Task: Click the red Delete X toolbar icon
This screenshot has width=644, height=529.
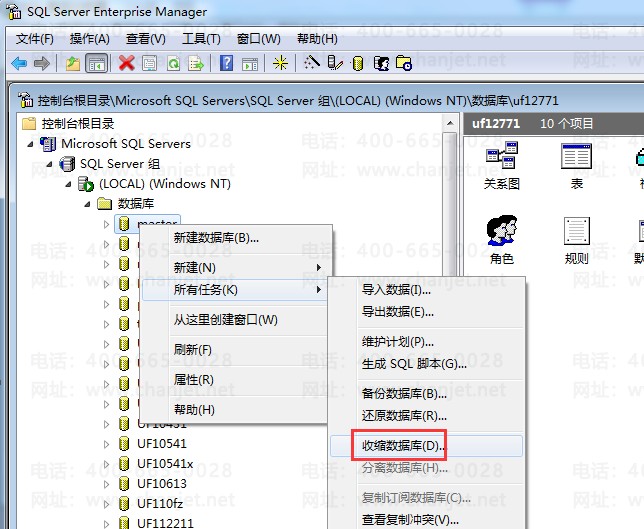Action: [126, 63]
